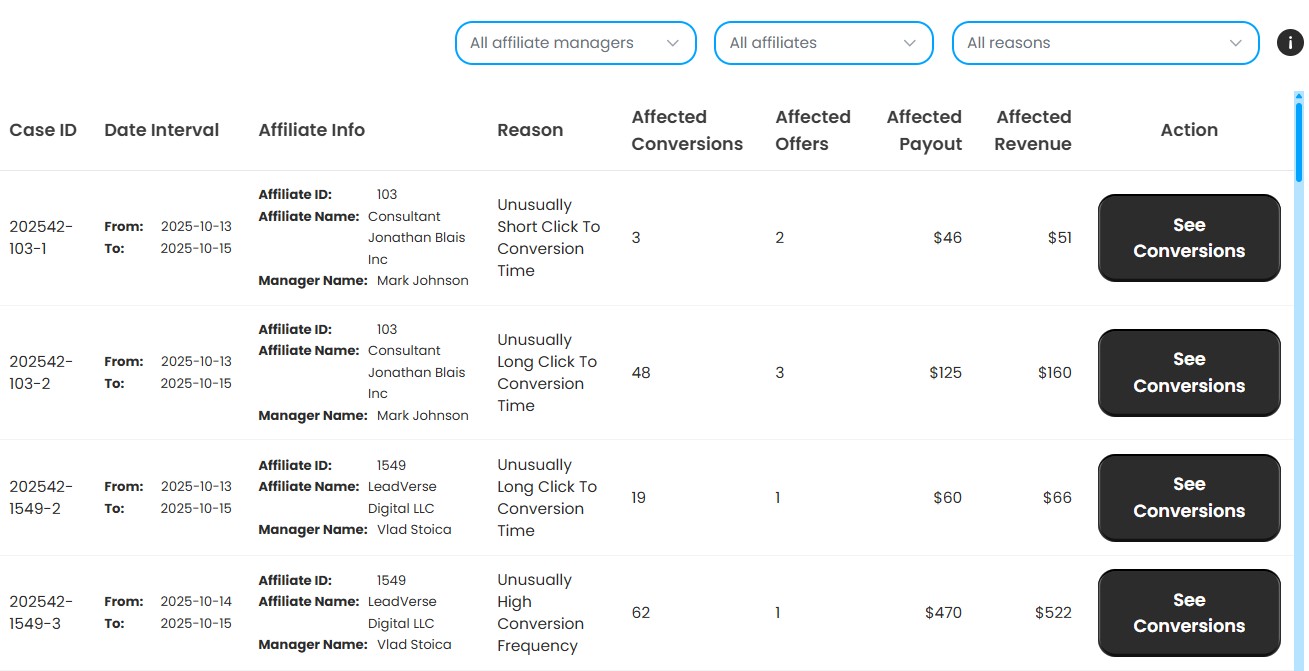Click the Reason column header
Screen dimensions: 1309x671
(530, 129)
